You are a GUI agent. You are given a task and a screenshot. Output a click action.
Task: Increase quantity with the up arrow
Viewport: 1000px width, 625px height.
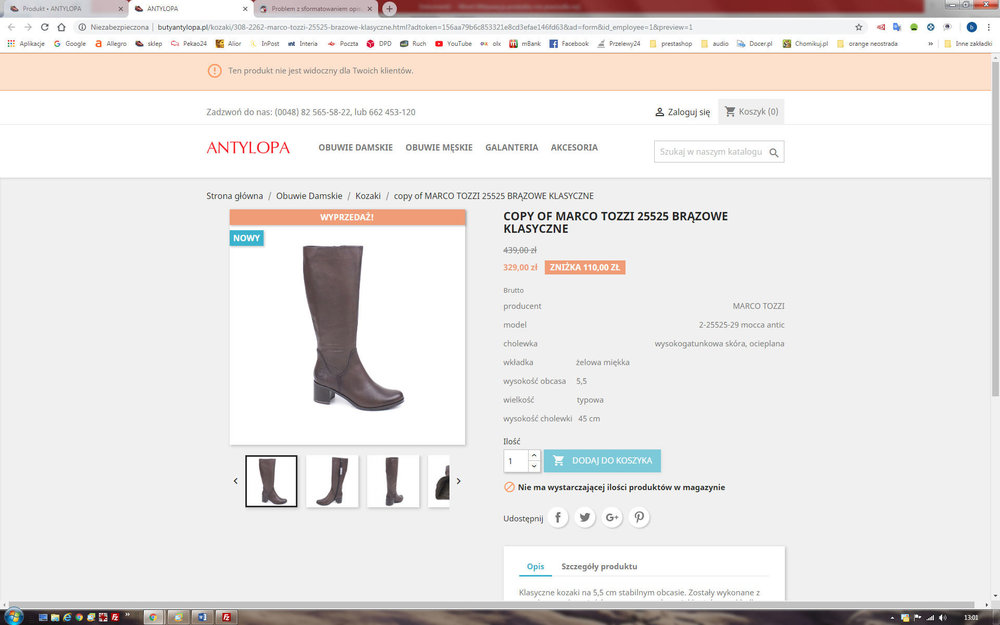[534, 455]
